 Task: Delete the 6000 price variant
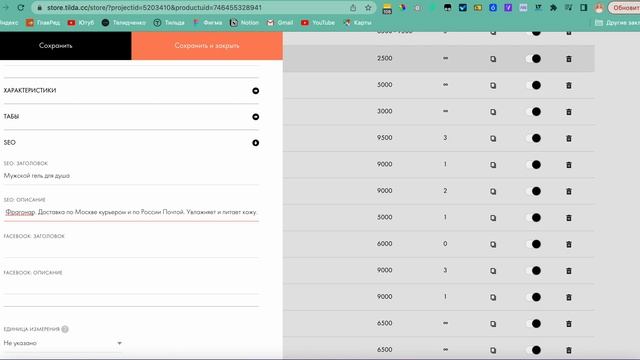click(569, 244)
